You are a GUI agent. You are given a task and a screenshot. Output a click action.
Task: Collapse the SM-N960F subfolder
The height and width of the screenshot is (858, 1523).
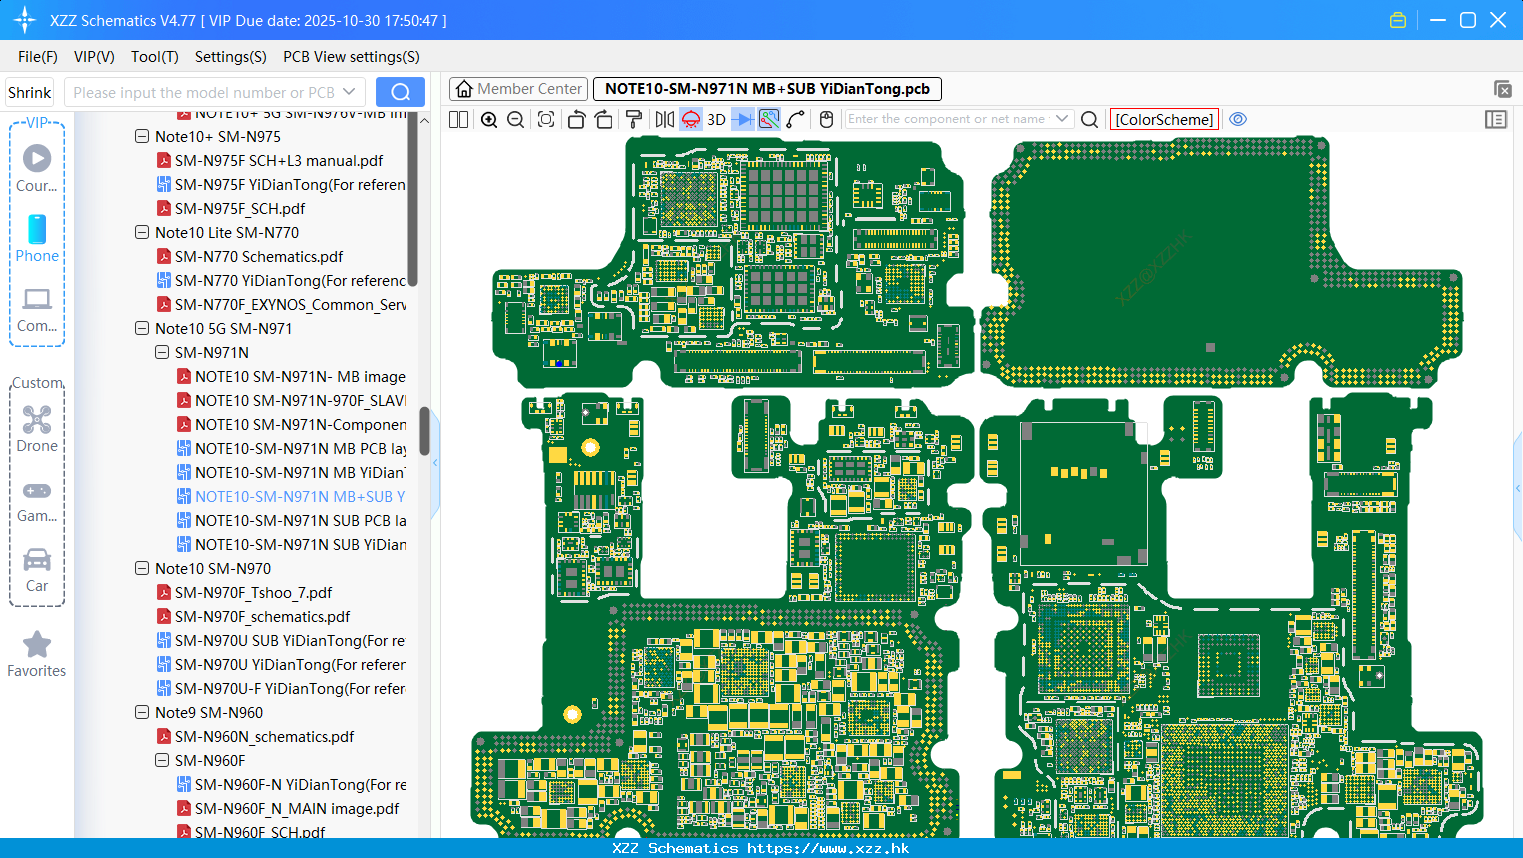tap(162, 760)
